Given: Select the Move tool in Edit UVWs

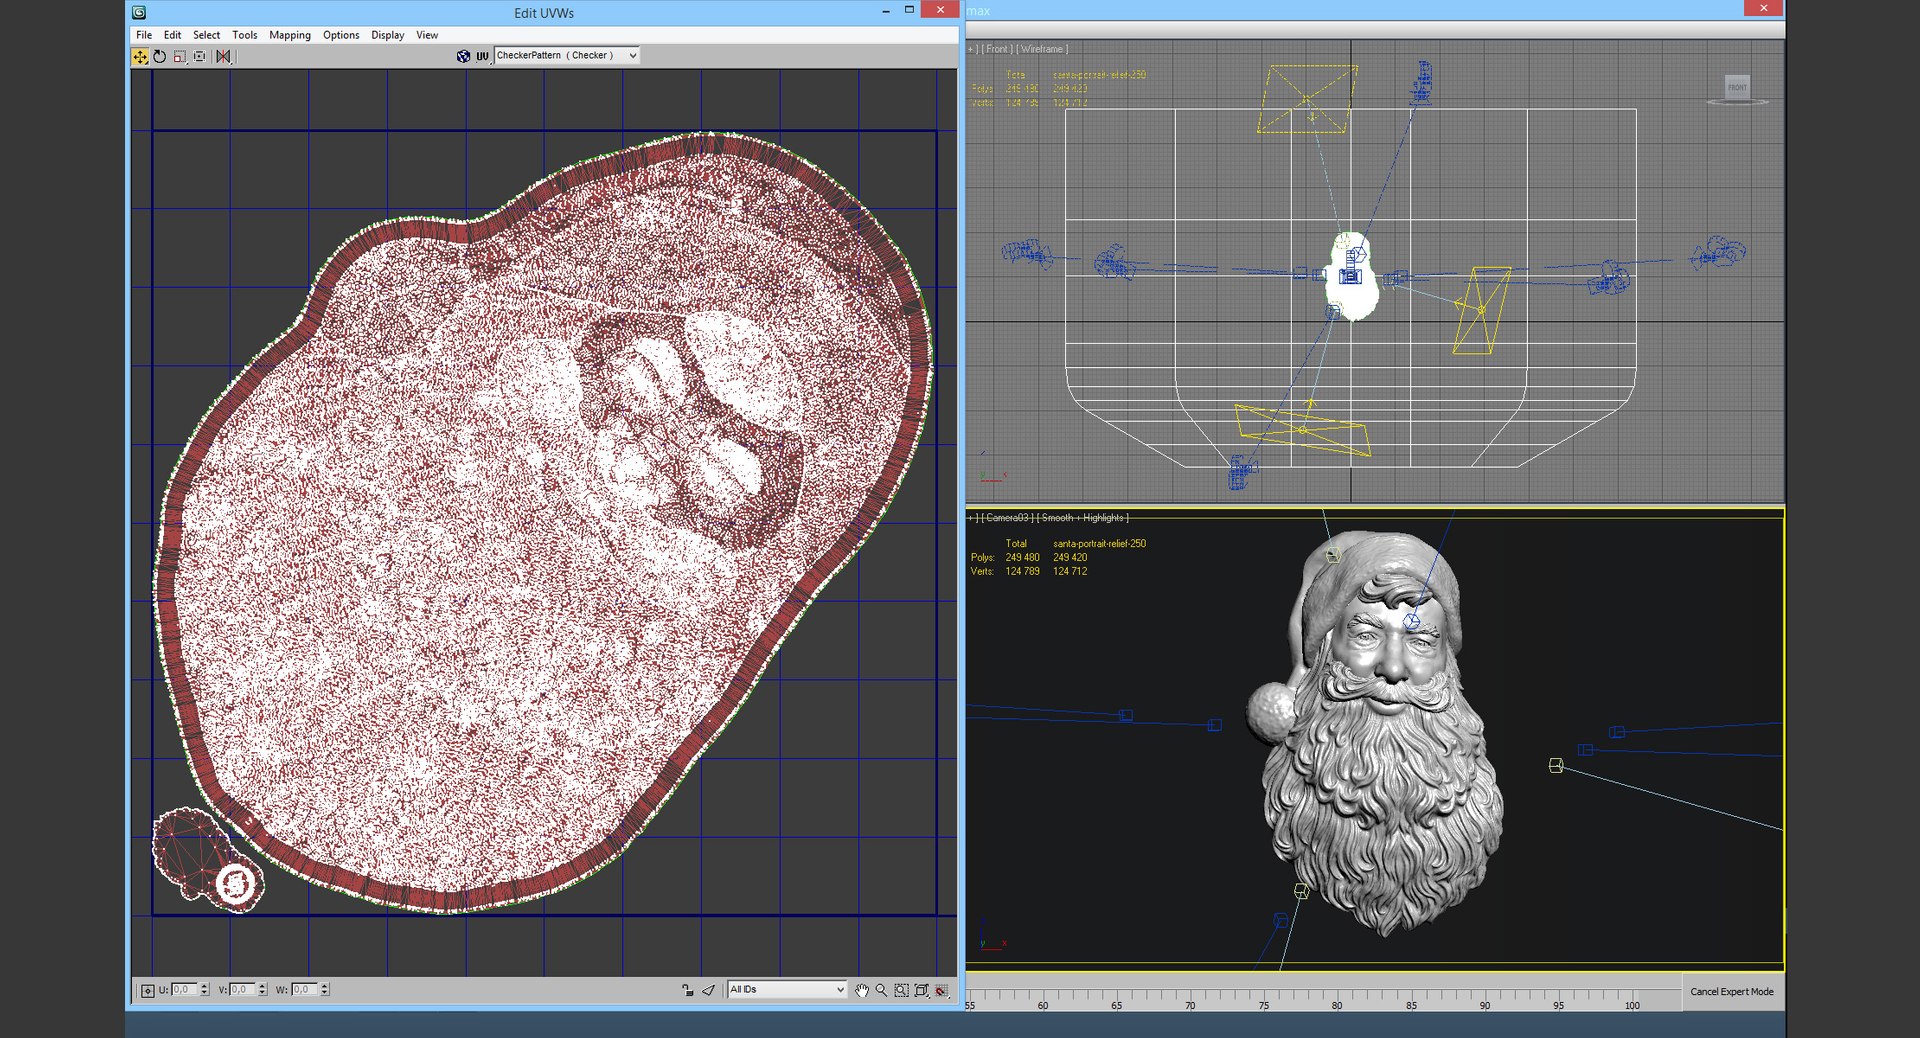Looking at the screenshot, I should pyautogui.click(x=140, y=57).
